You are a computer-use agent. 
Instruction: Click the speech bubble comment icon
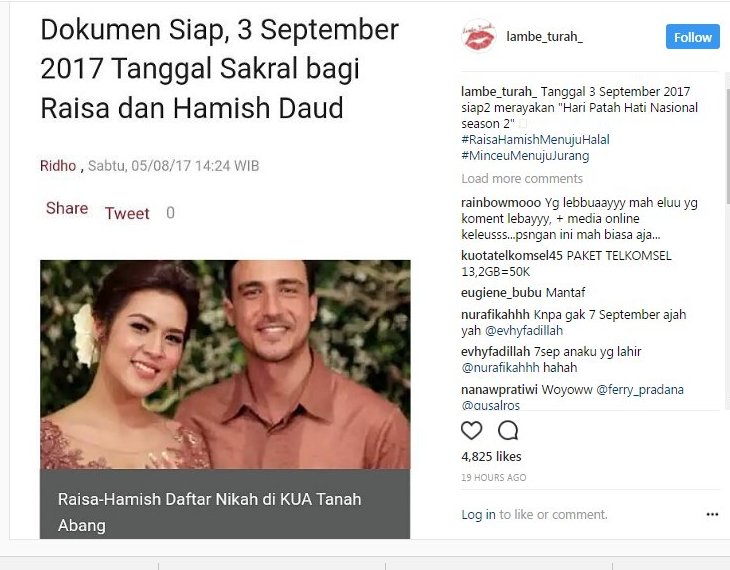pyautogui.click(x=507, y=430)
